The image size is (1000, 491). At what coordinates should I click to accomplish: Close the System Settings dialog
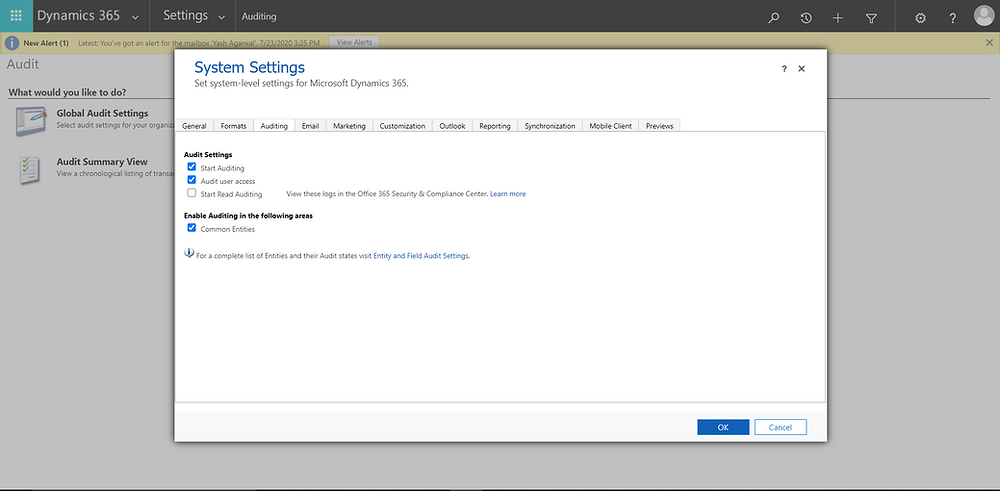tap(802, 69)
